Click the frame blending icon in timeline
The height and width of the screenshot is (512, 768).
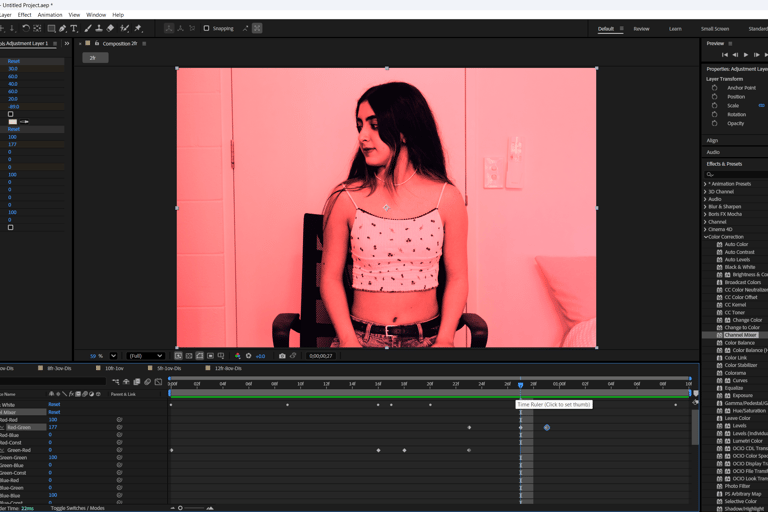click(x=137, y=382)
